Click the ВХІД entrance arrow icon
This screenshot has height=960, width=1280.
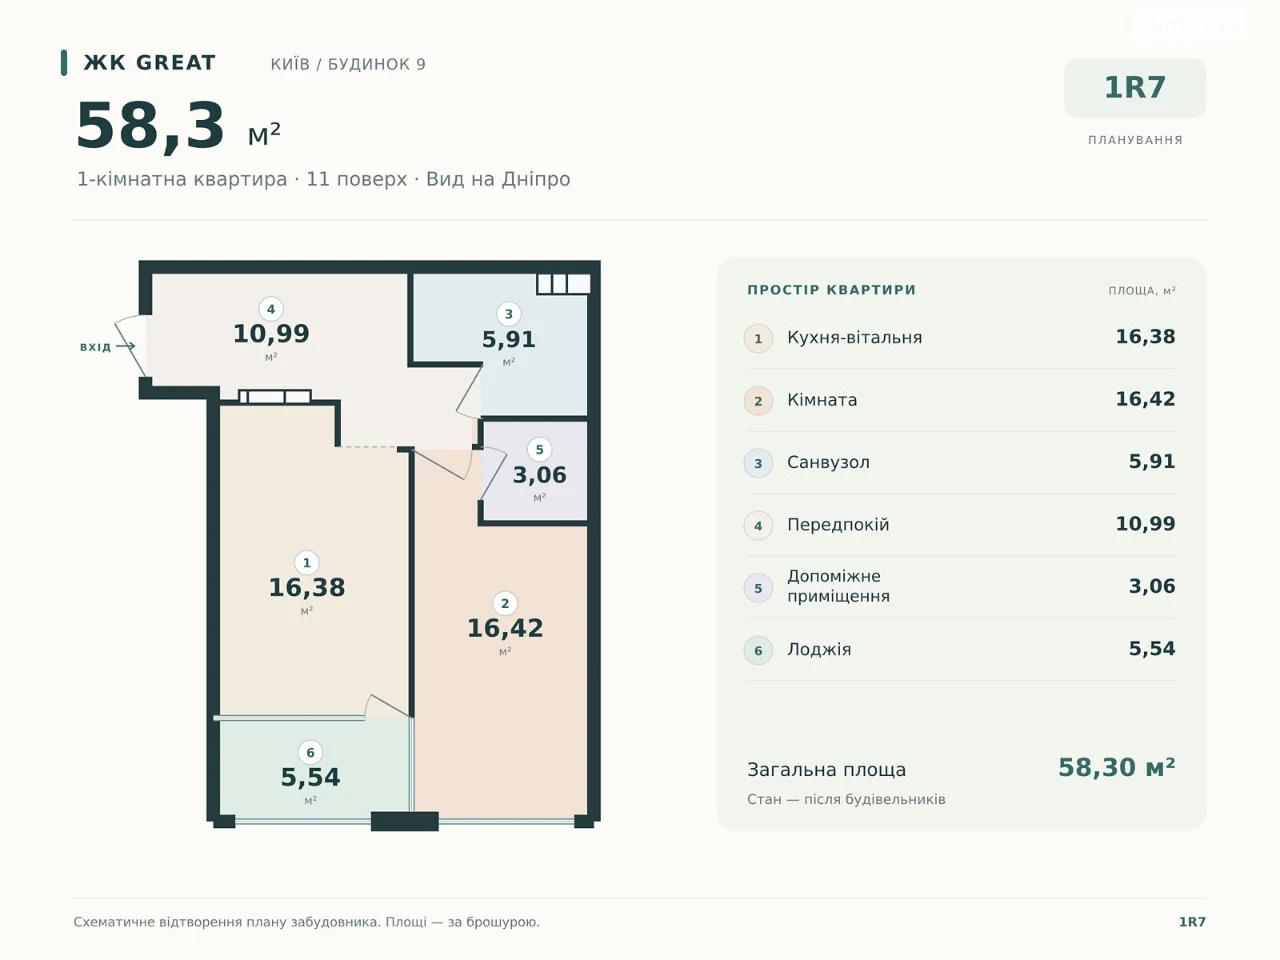125,346
